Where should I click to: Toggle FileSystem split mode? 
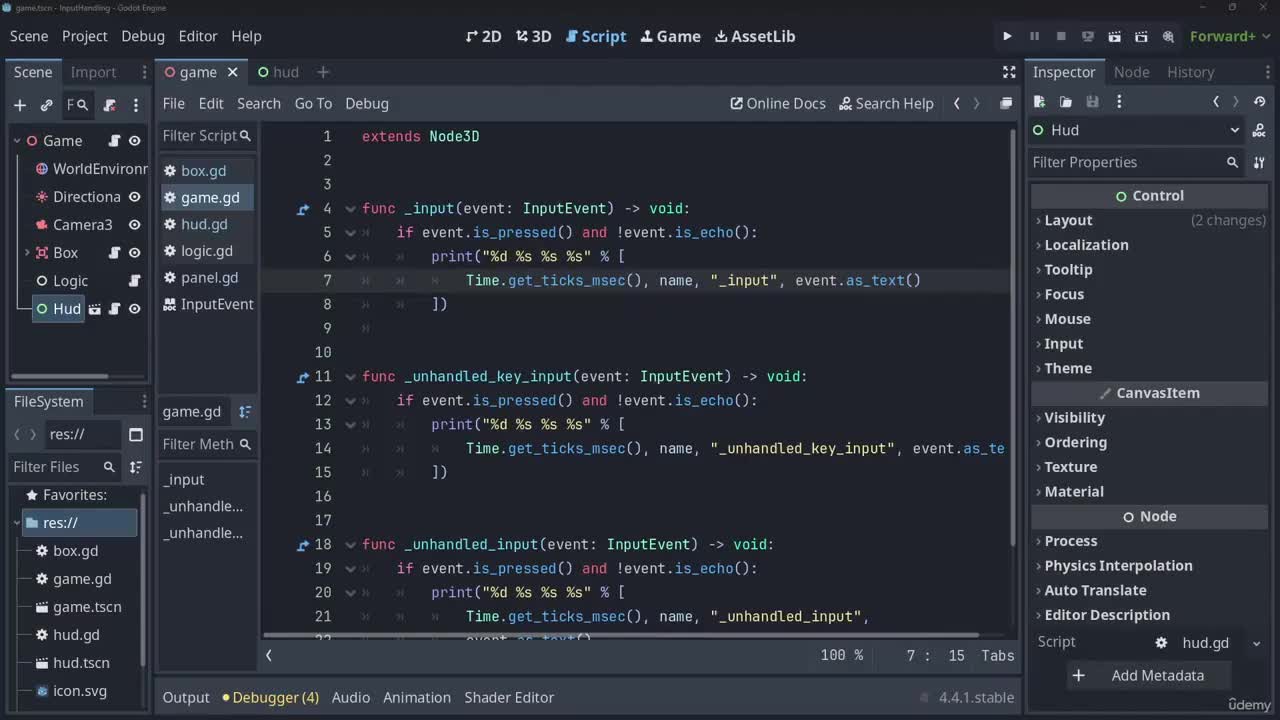(136, 435)
